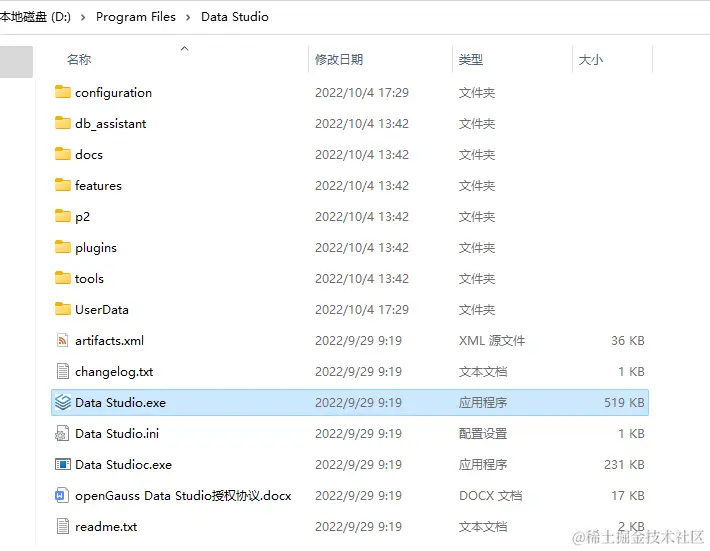
Task: Click the tools folder icon
Action: pos(62,278)
